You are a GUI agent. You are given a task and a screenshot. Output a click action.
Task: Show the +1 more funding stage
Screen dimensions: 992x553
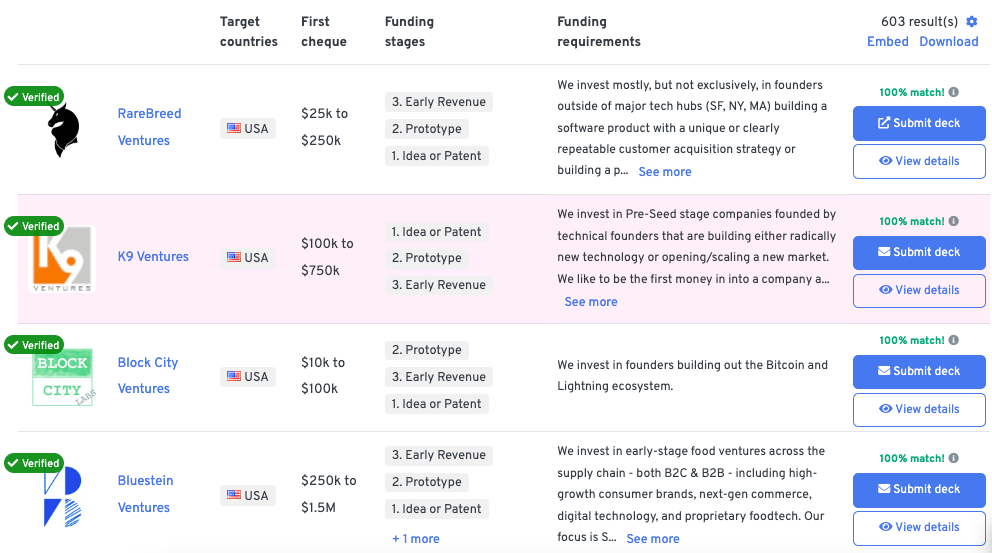pyautogui.click(x=416, y=538)
